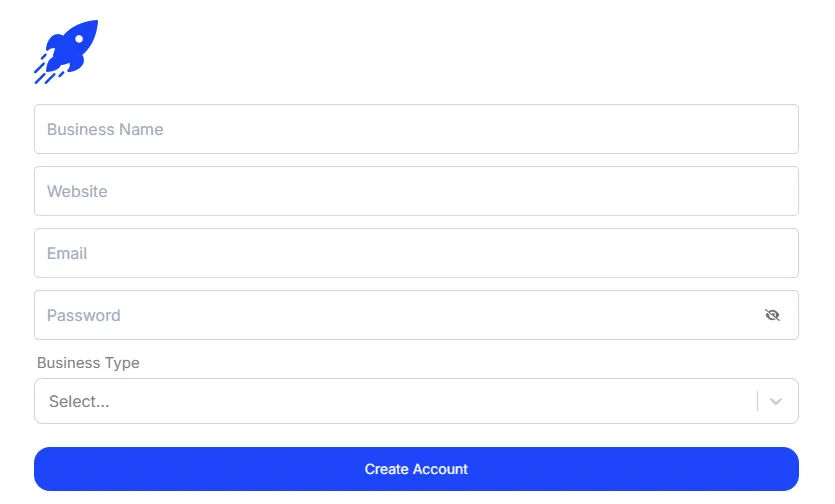
Task: Select the Email input box
Action: 416,253
